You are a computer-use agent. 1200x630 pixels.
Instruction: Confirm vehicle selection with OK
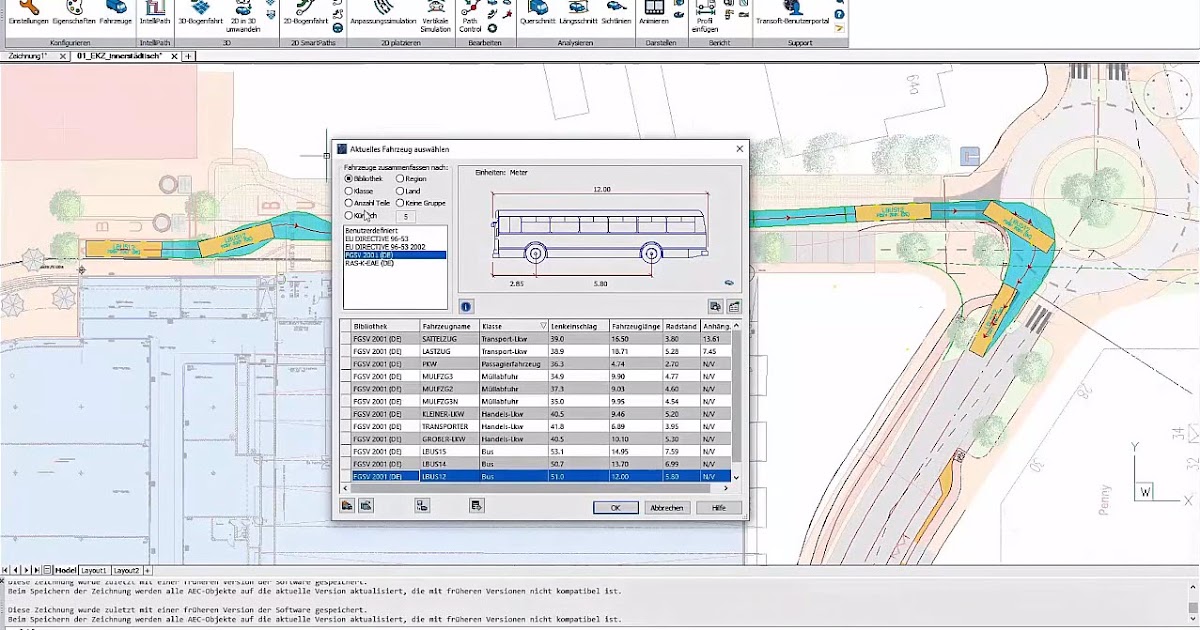[614, 507]
